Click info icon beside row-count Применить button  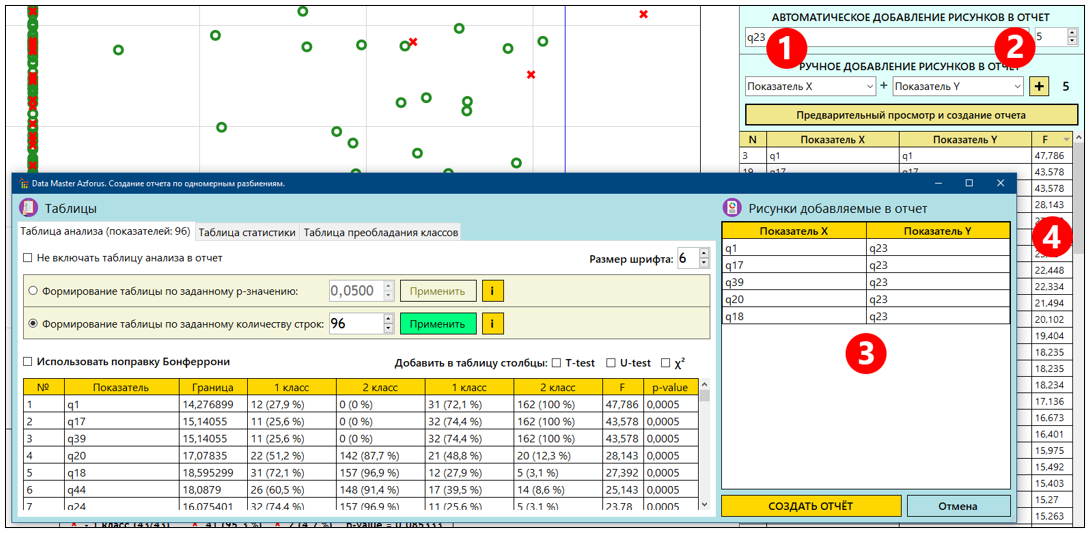(x=491, y=324)
